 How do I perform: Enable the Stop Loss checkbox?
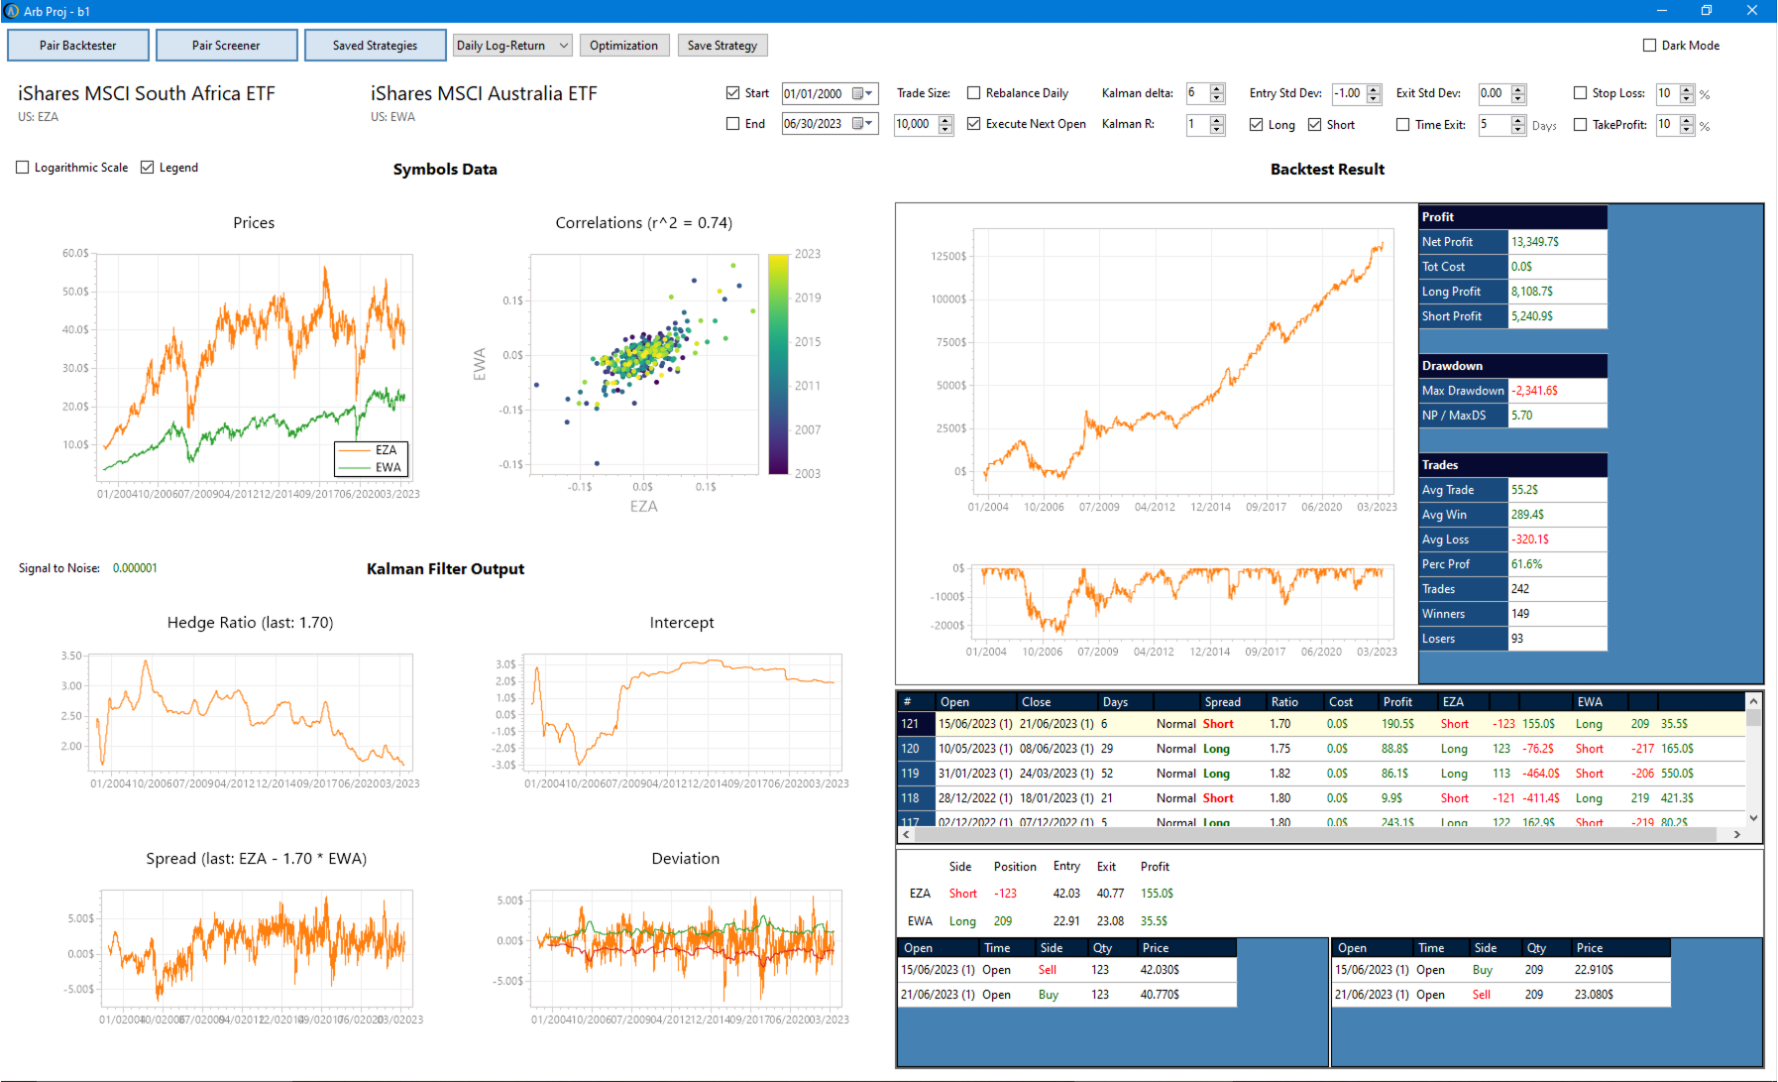[x=1580, y=93]
